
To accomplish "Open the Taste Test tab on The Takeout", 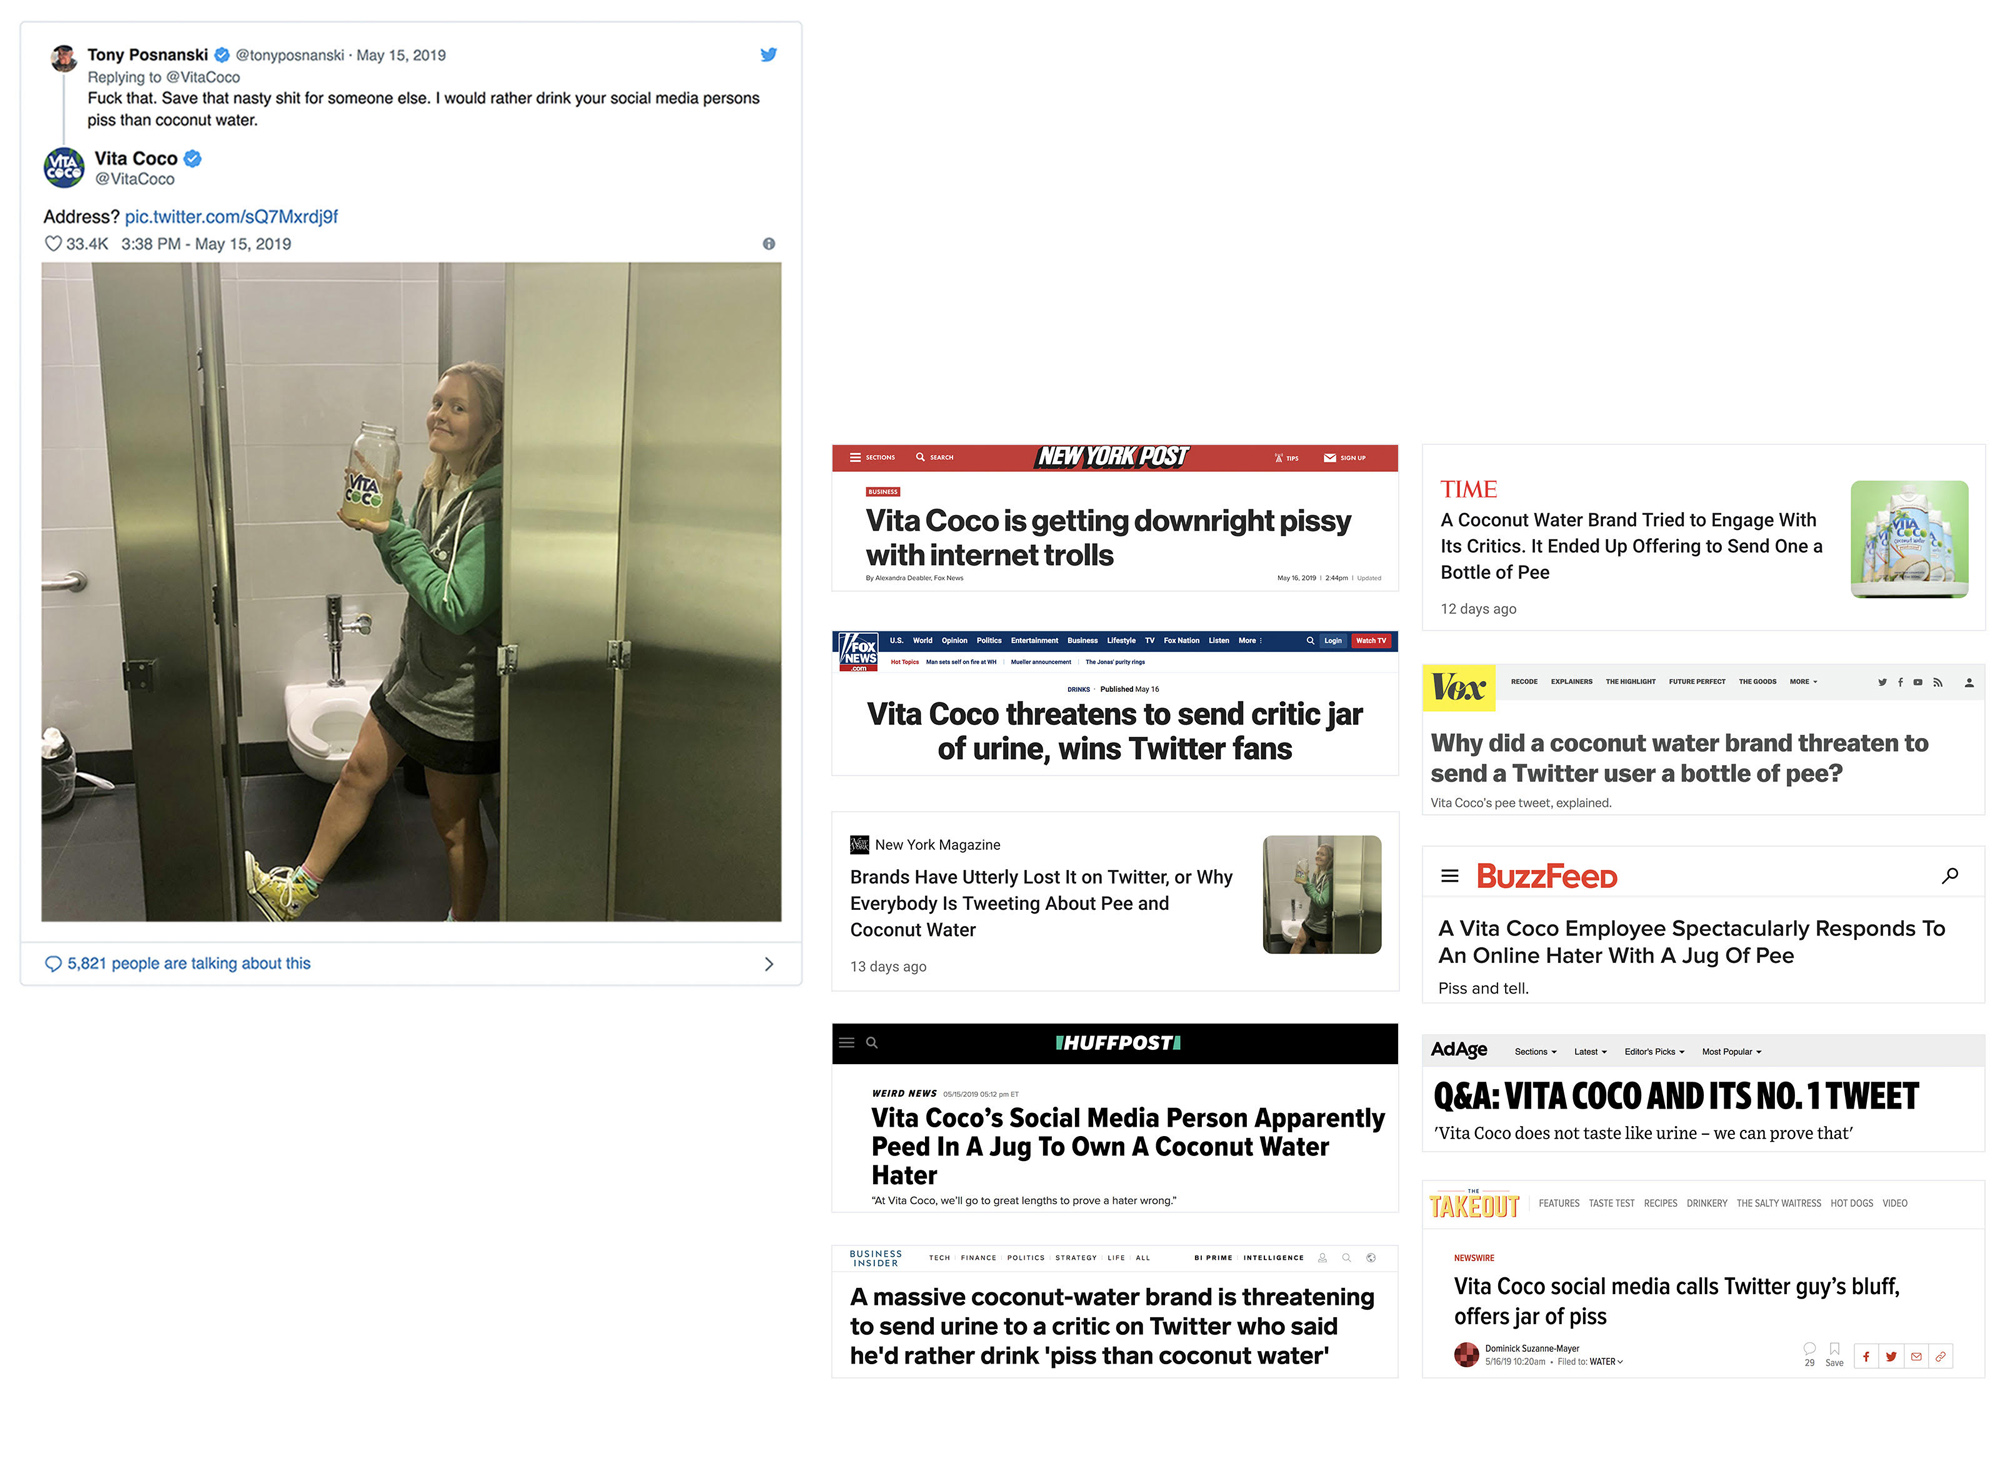I will coord(1611,1203).
